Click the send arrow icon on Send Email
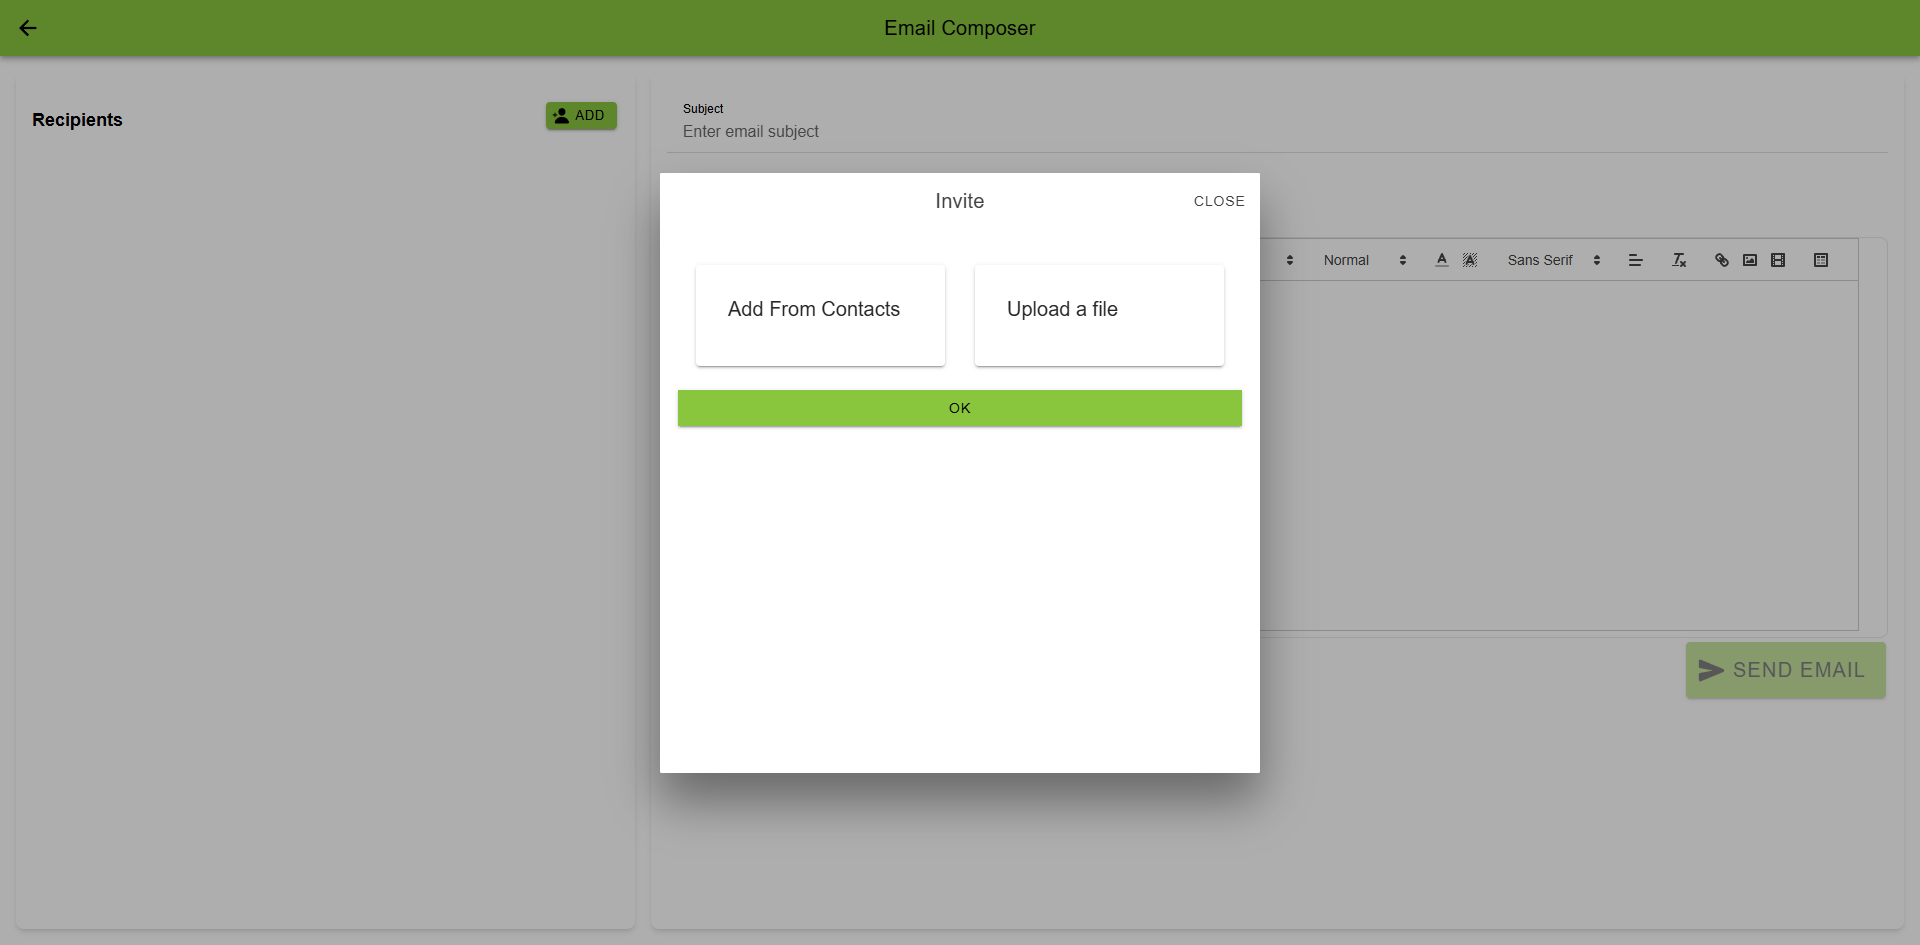The width and height of the screenshot is (1920, 945). 1712,670
